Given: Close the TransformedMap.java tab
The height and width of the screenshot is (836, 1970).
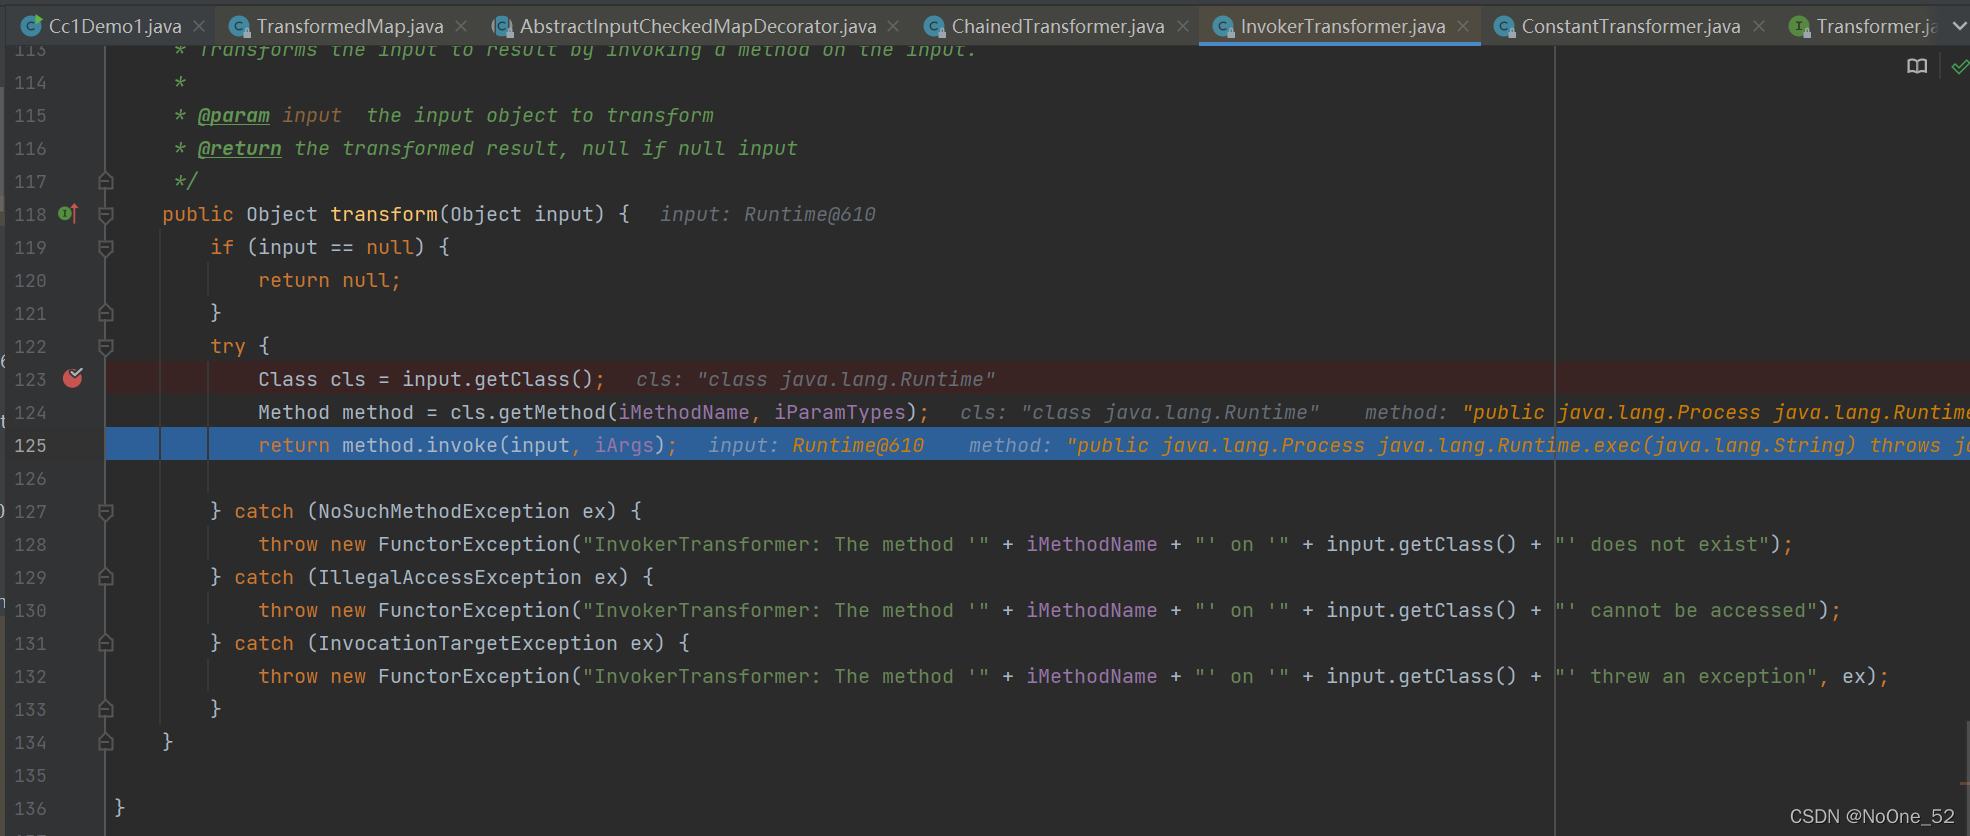Looking at the screenshot, I should 461,26.
